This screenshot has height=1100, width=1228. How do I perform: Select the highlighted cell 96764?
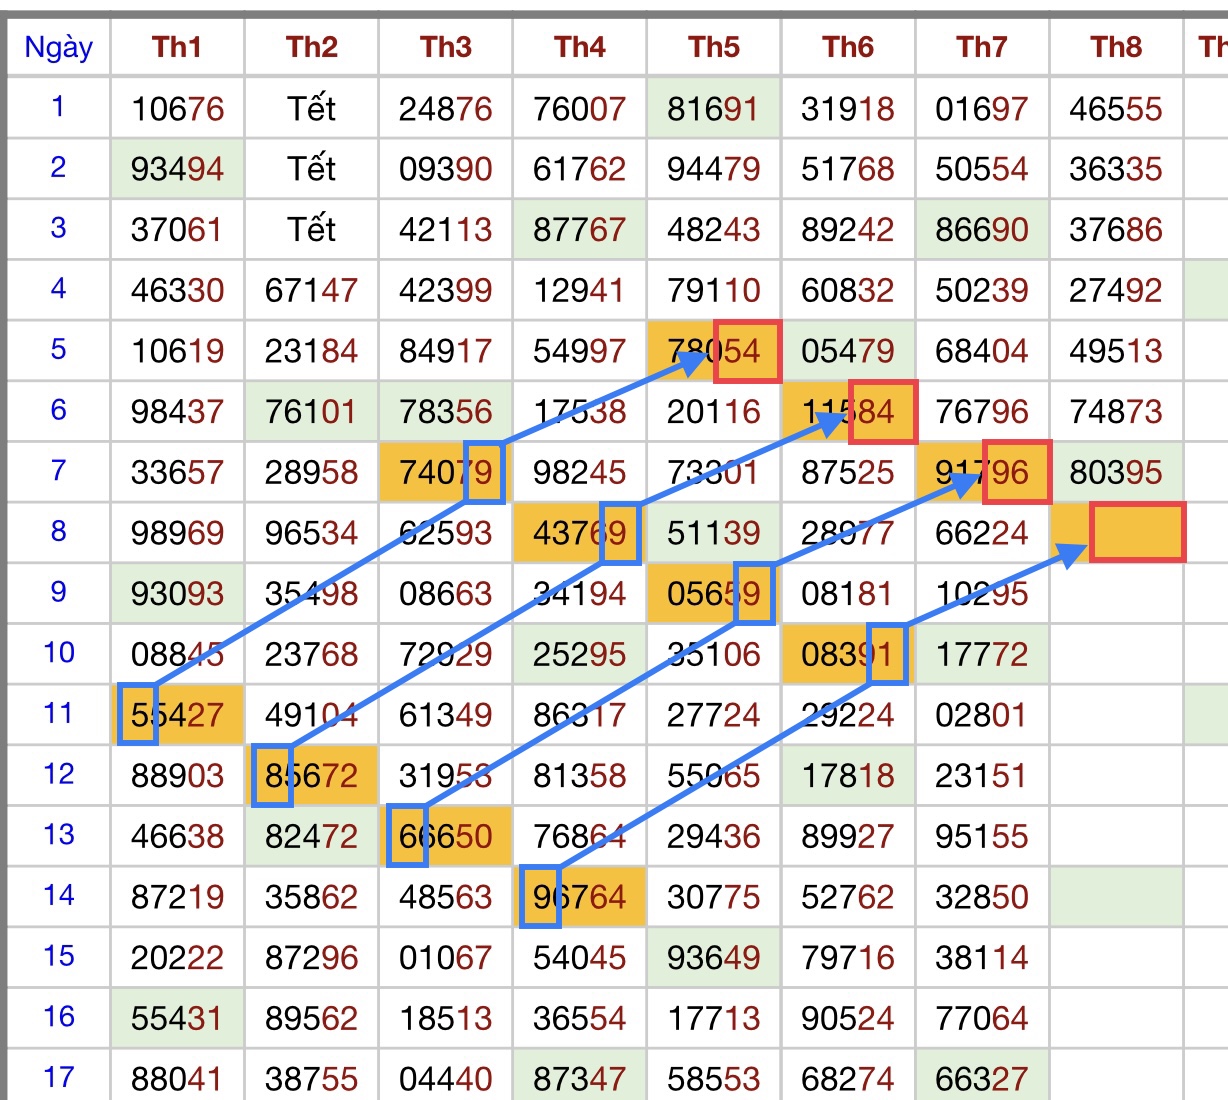click(x=580, y=897)
